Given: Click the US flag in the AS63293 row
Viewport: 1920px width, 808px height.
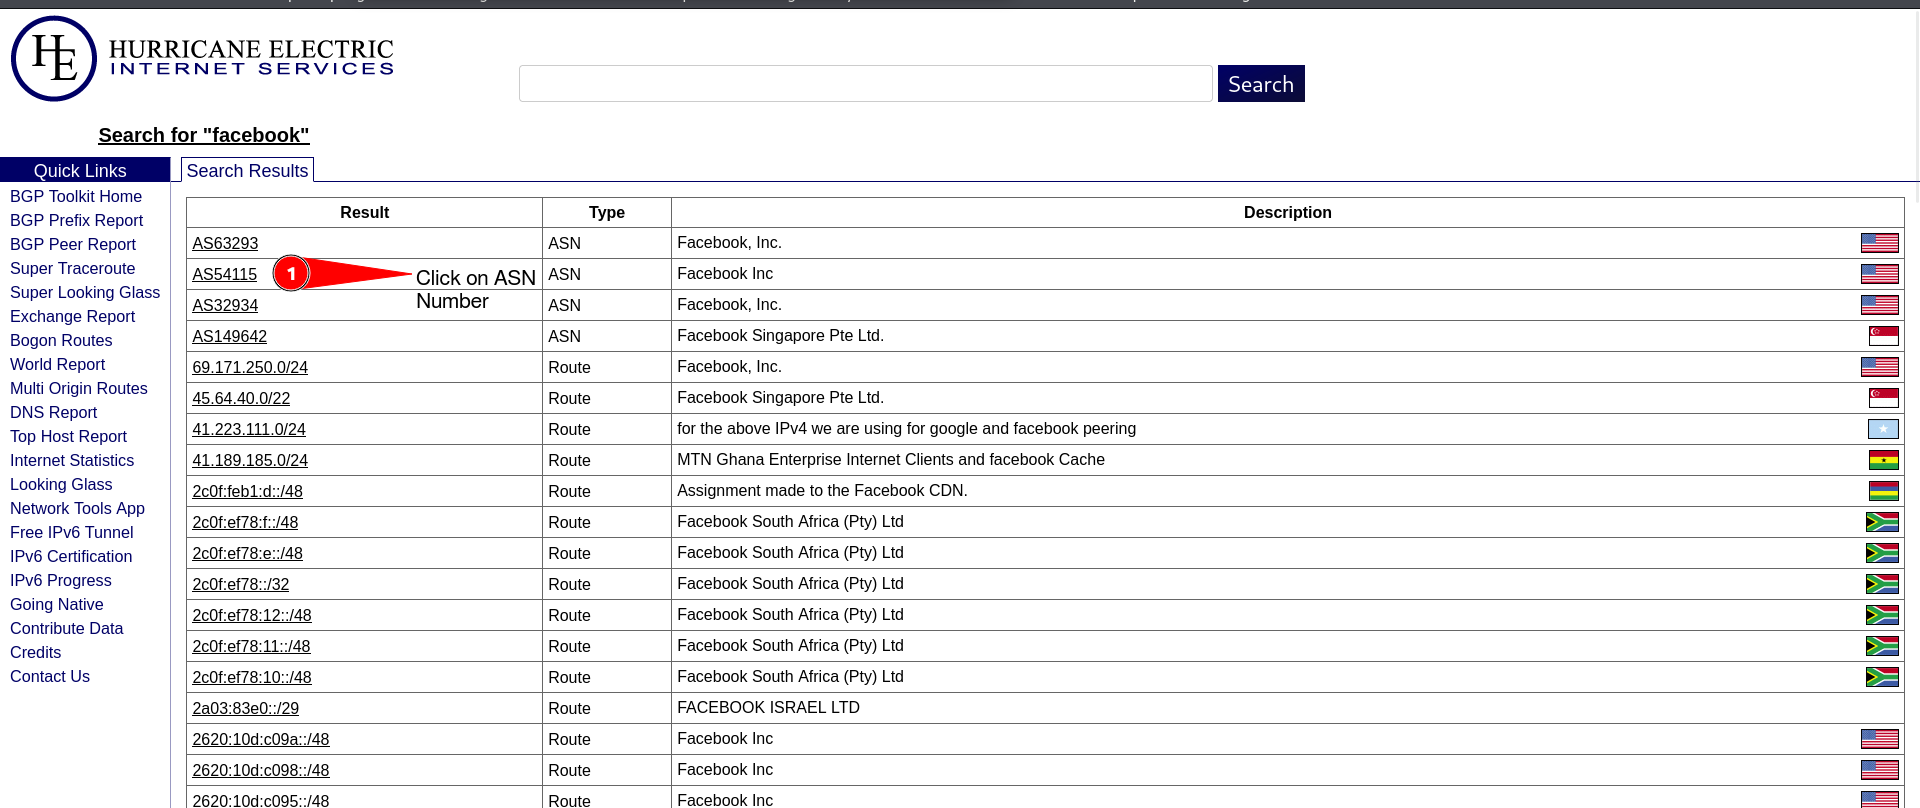Looking at the screenshot, I should pos(1879,243).
